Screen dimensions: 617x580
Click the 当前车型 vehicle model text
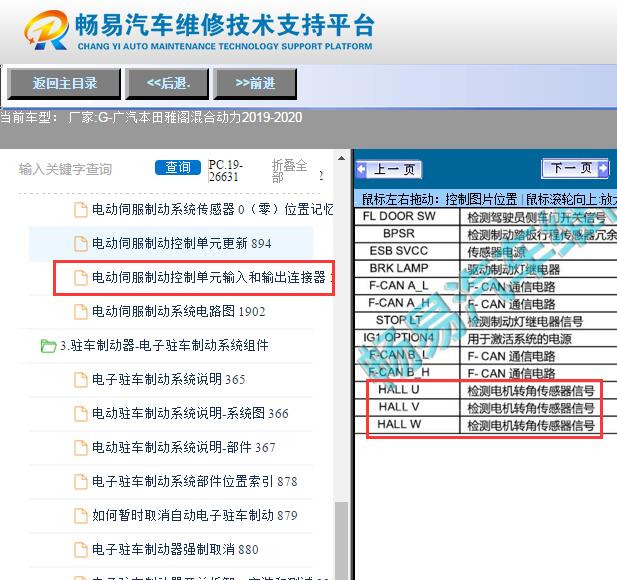[x=151, y=117]
